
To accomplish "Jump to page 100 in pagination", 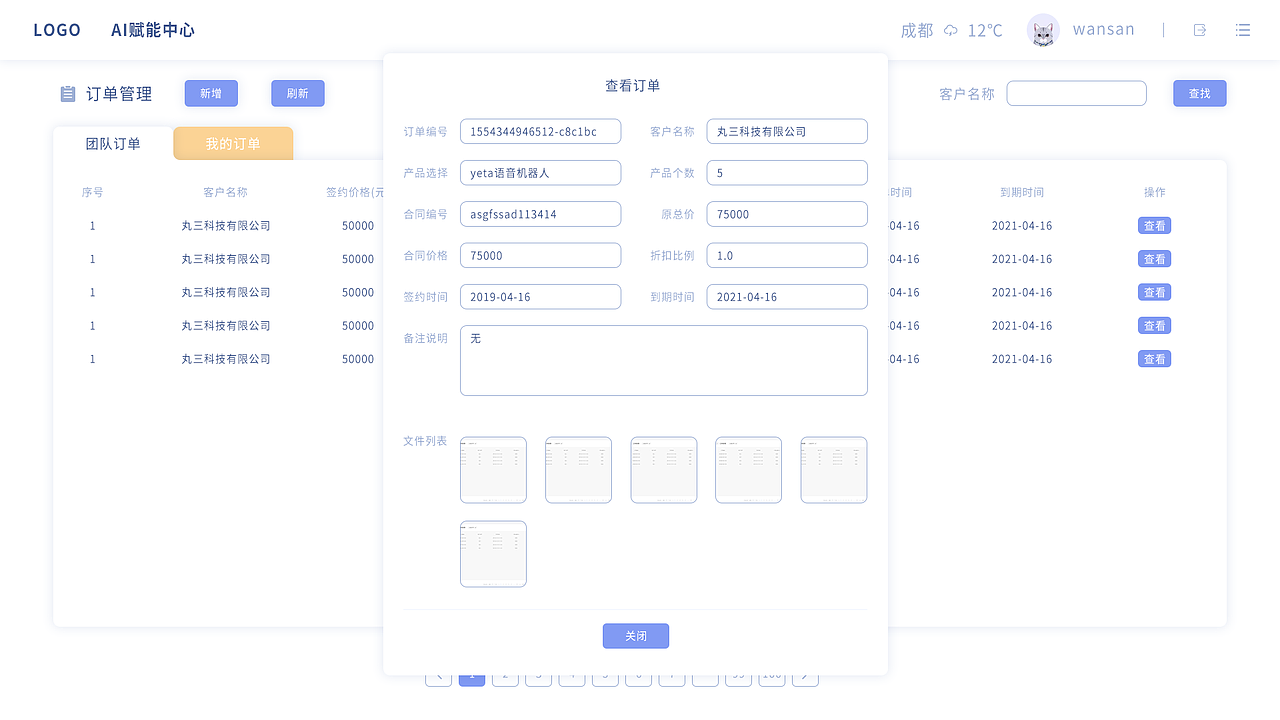I will [771, 674].
